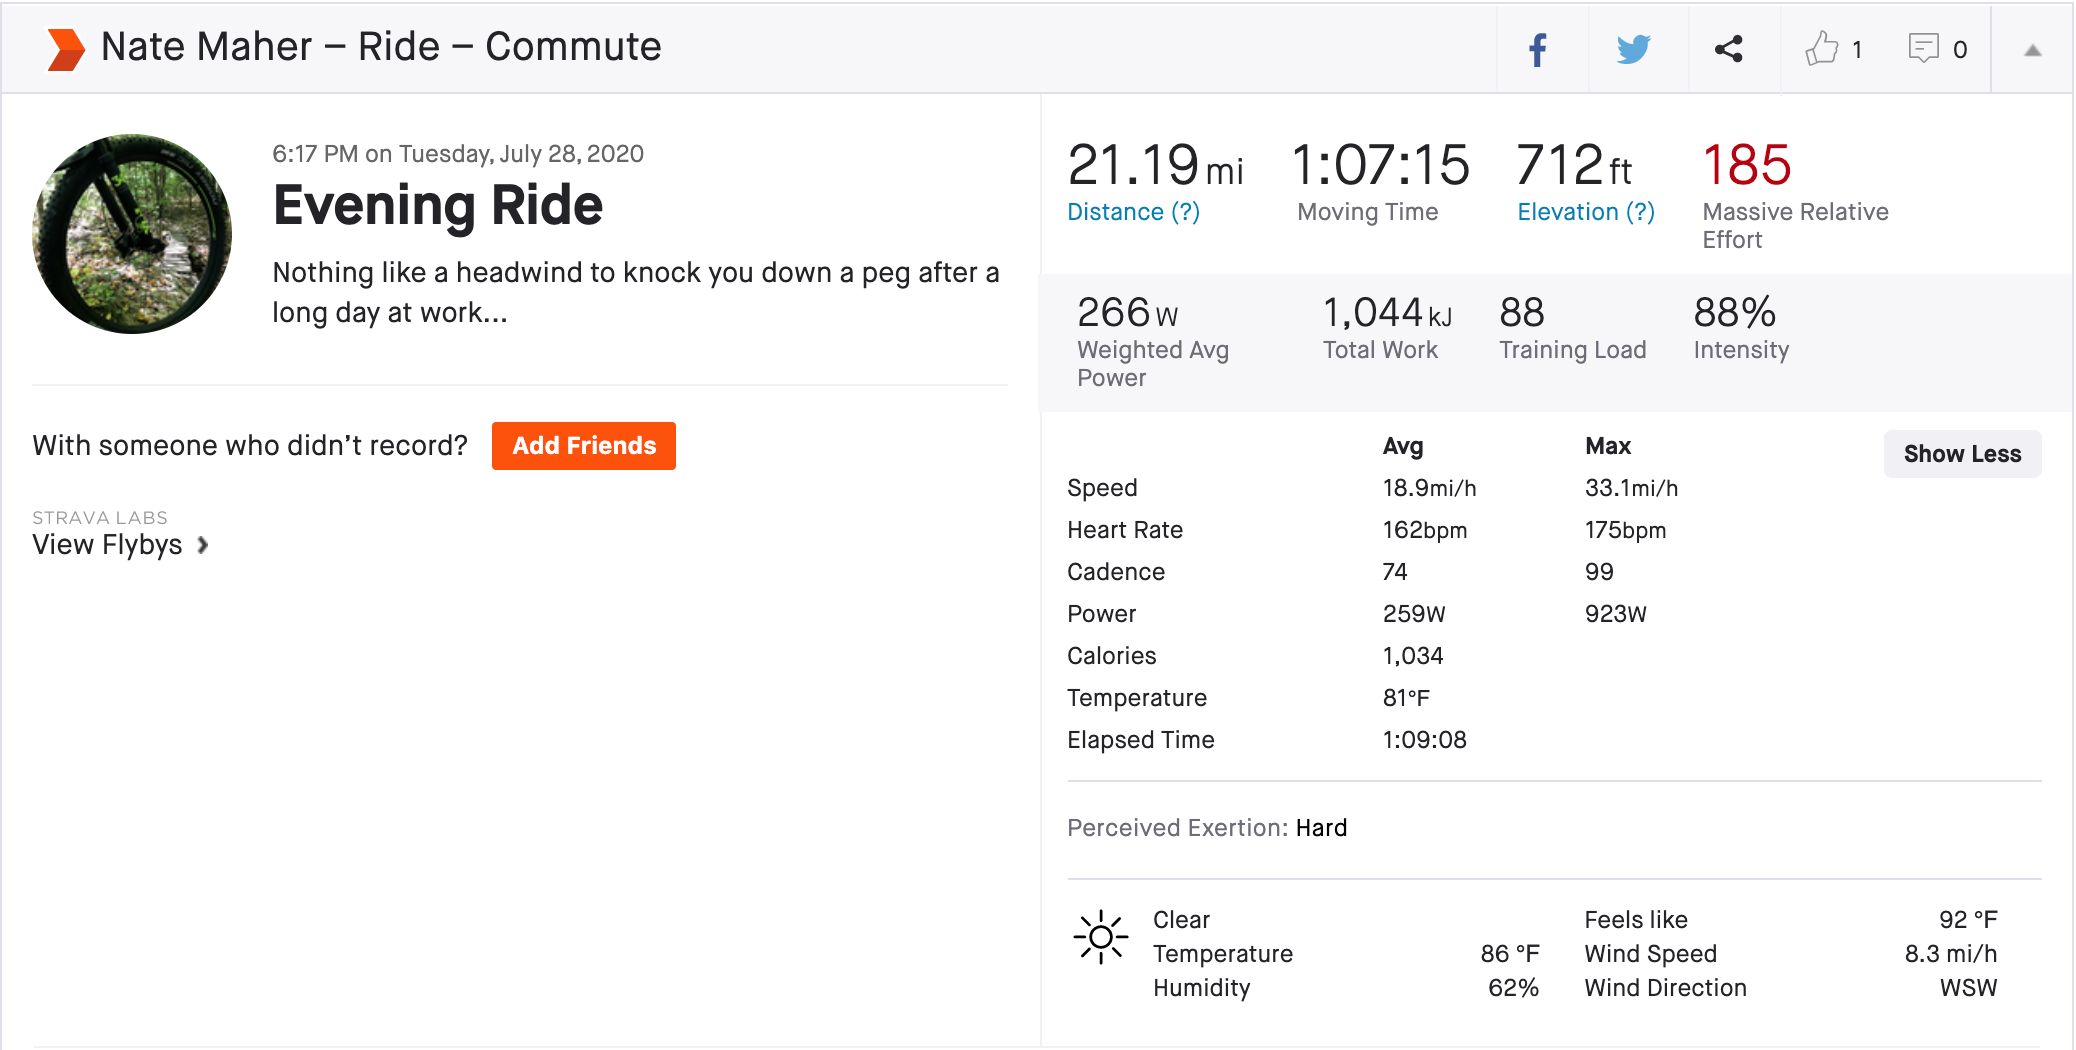
Task: Click the orange Strava chevron logo
Action: click(x=66, y=49)
